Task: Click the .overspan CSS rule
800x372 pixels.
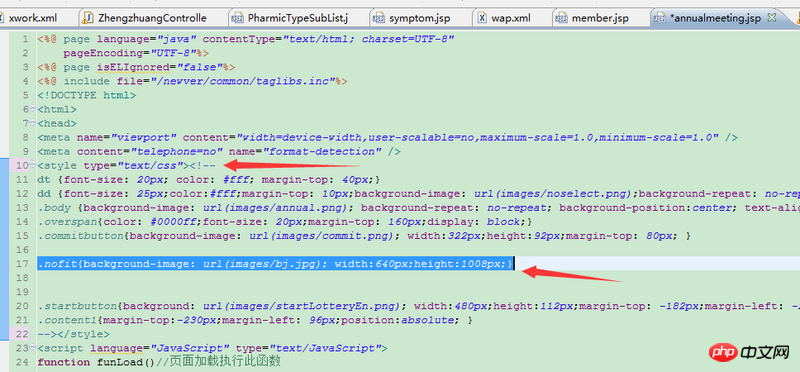Action: pyautogui.click(x=285, y=222)
